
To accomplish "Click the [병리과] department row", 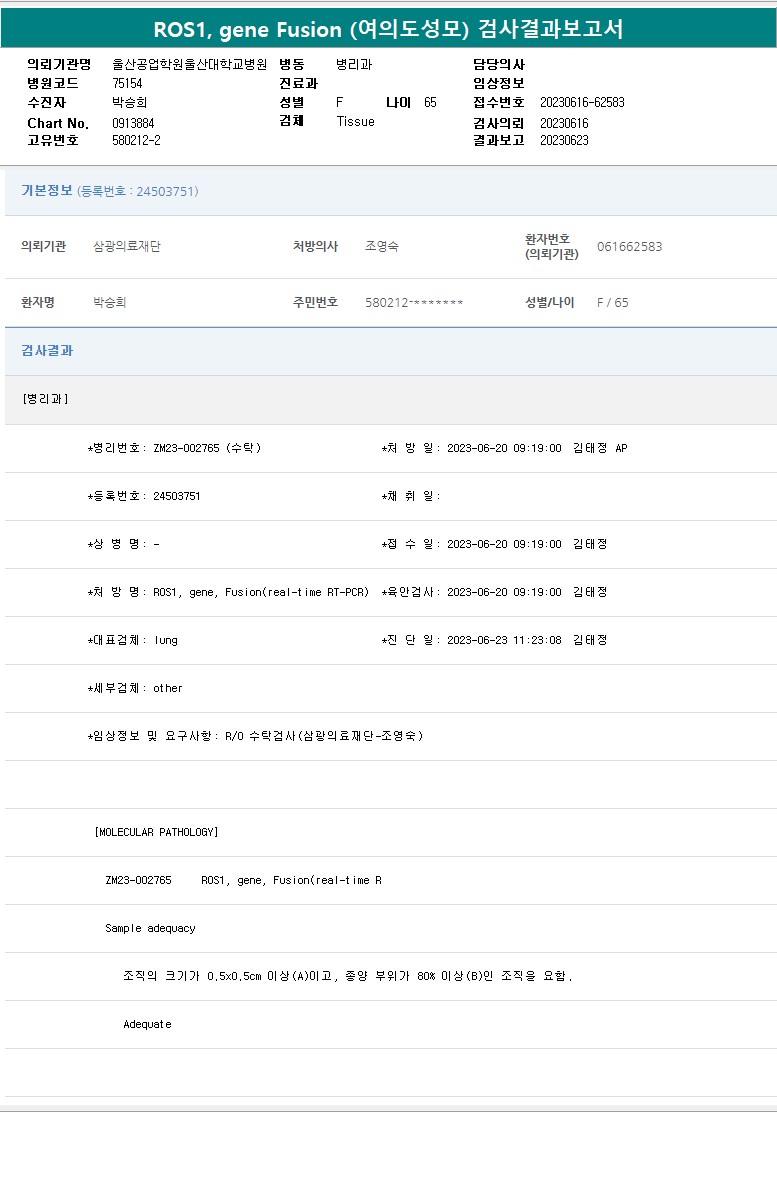I will pos(45,399).
